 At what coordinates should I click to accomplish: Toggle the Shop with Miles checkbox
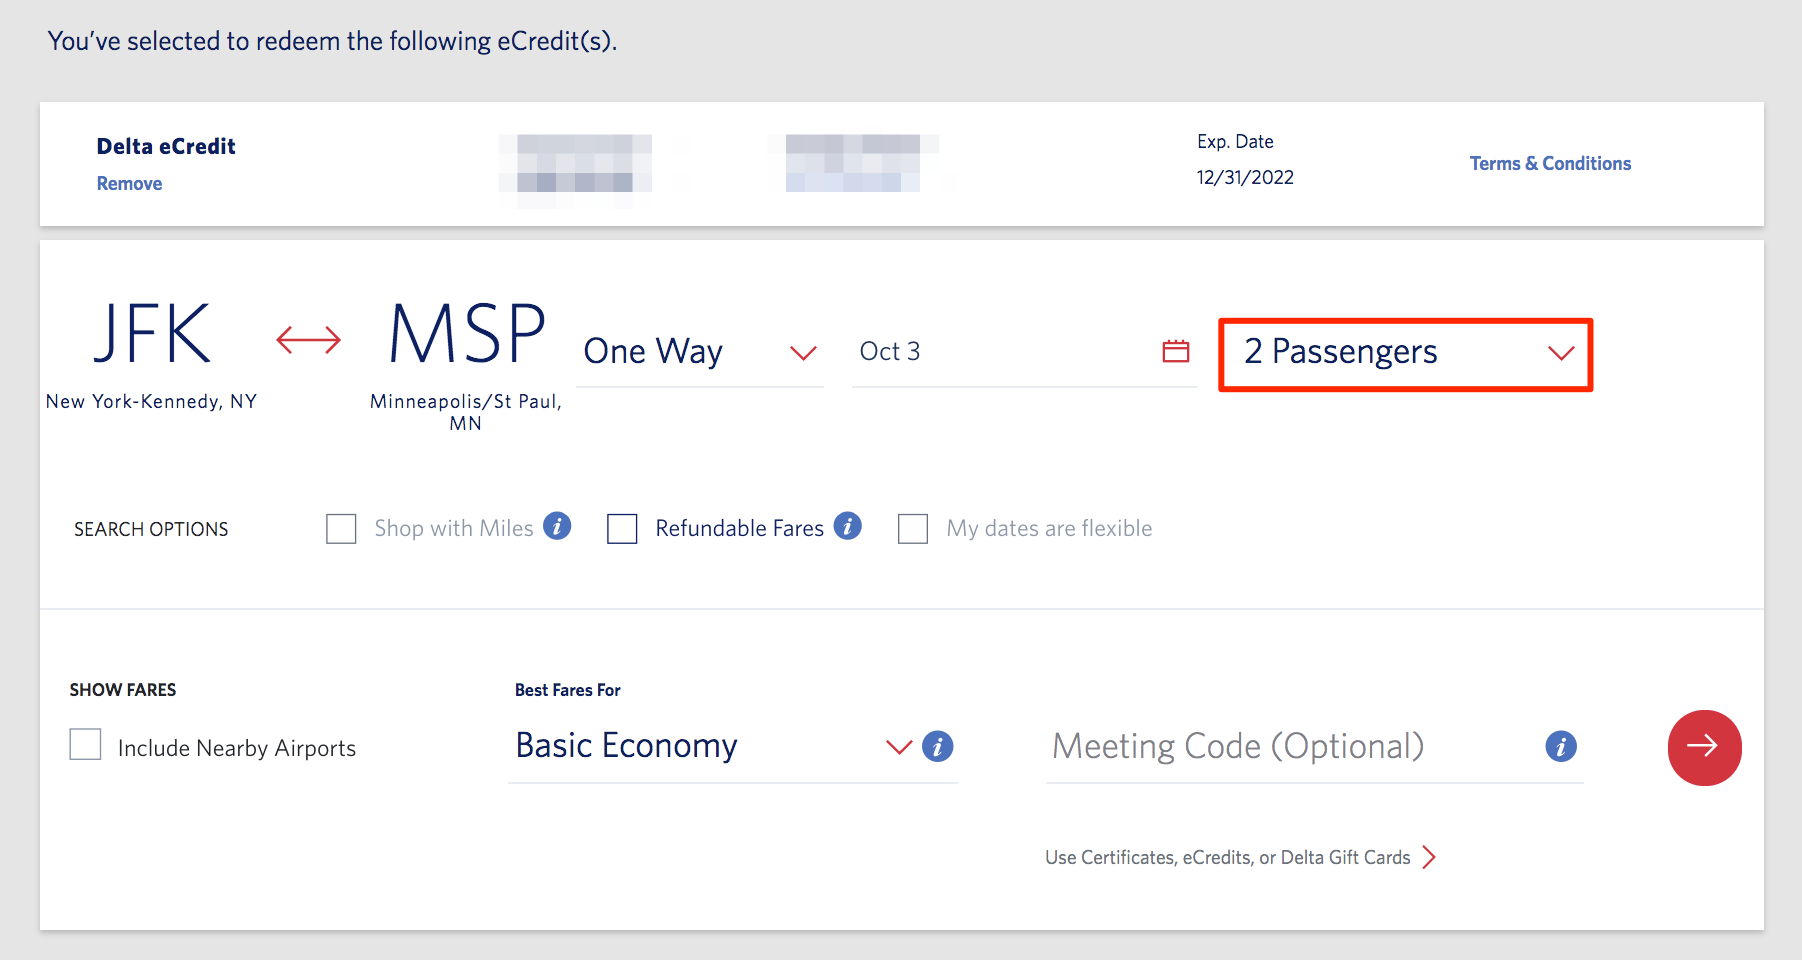point(341,528)
